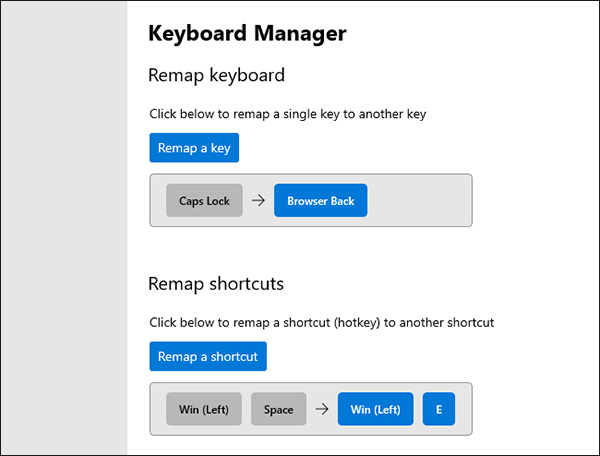Click arrow between Caps Lock and Browser Back
The height and width of the screenshot is (456, 600).
258,201
